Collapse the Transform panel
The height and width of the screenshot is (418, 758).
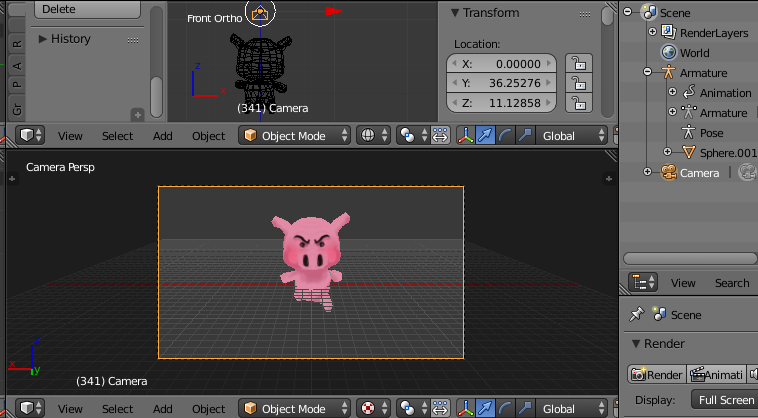click(455, 13)
